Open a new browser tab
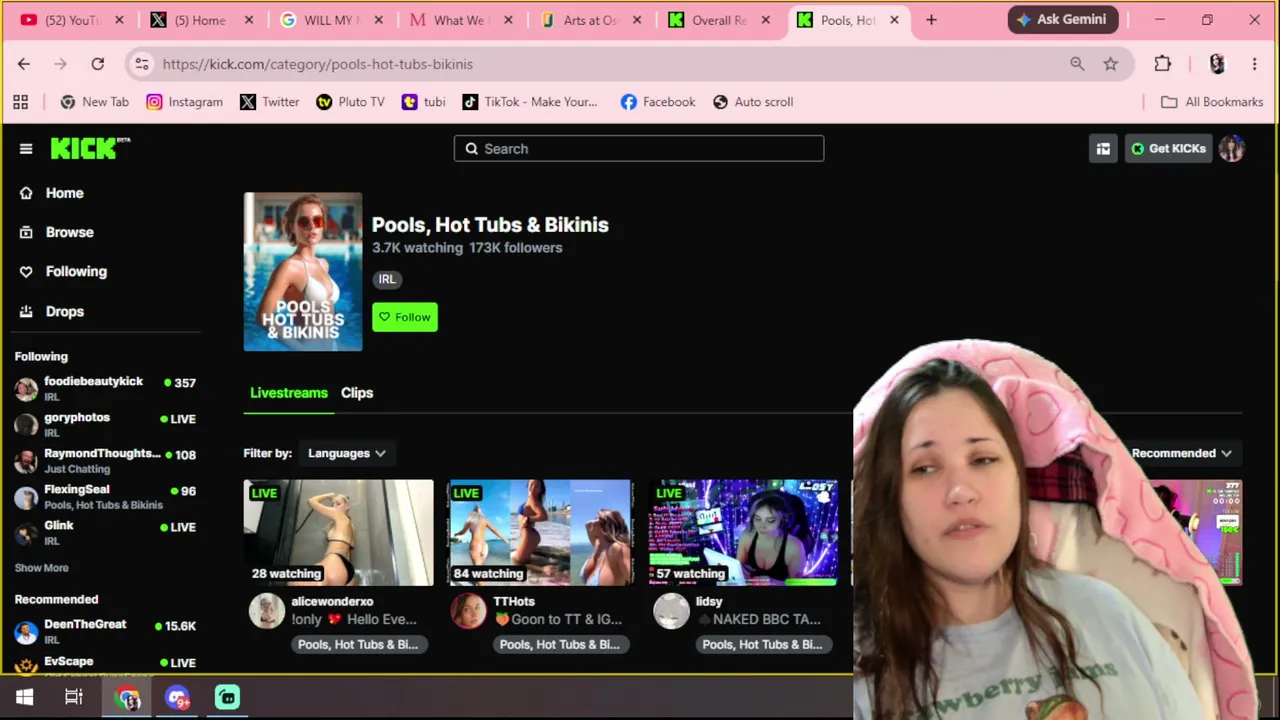This screenshot has width=1280, height=720. tap(931, 20)
